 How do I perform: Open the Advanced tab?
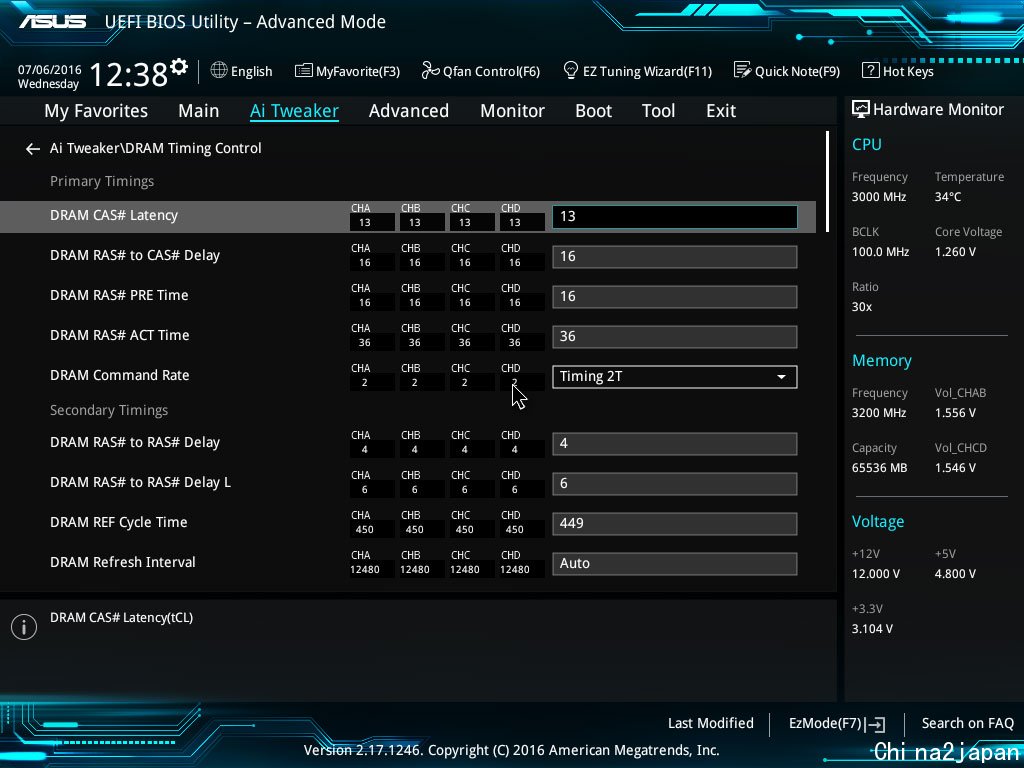pyautogui.click(x=409, y=111)
